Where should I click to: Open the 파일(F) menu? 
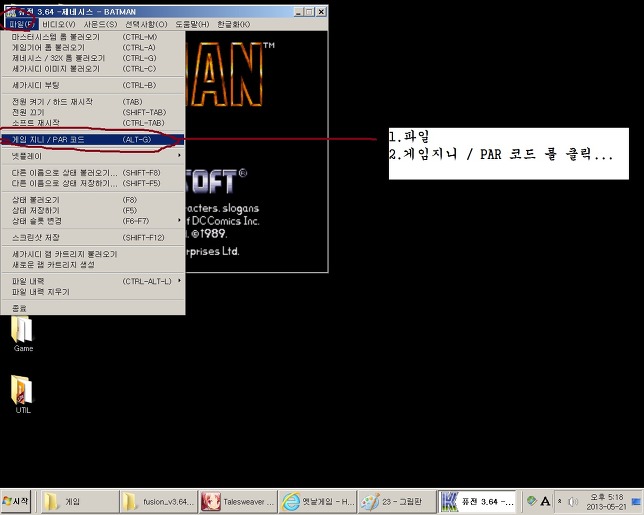click(x=21, y=24)
